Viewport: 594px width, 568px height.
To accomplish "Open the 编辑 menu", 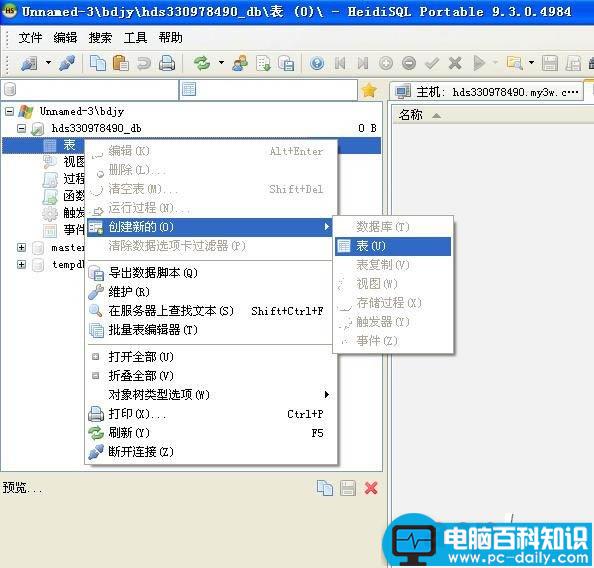I will coord(65,38).
